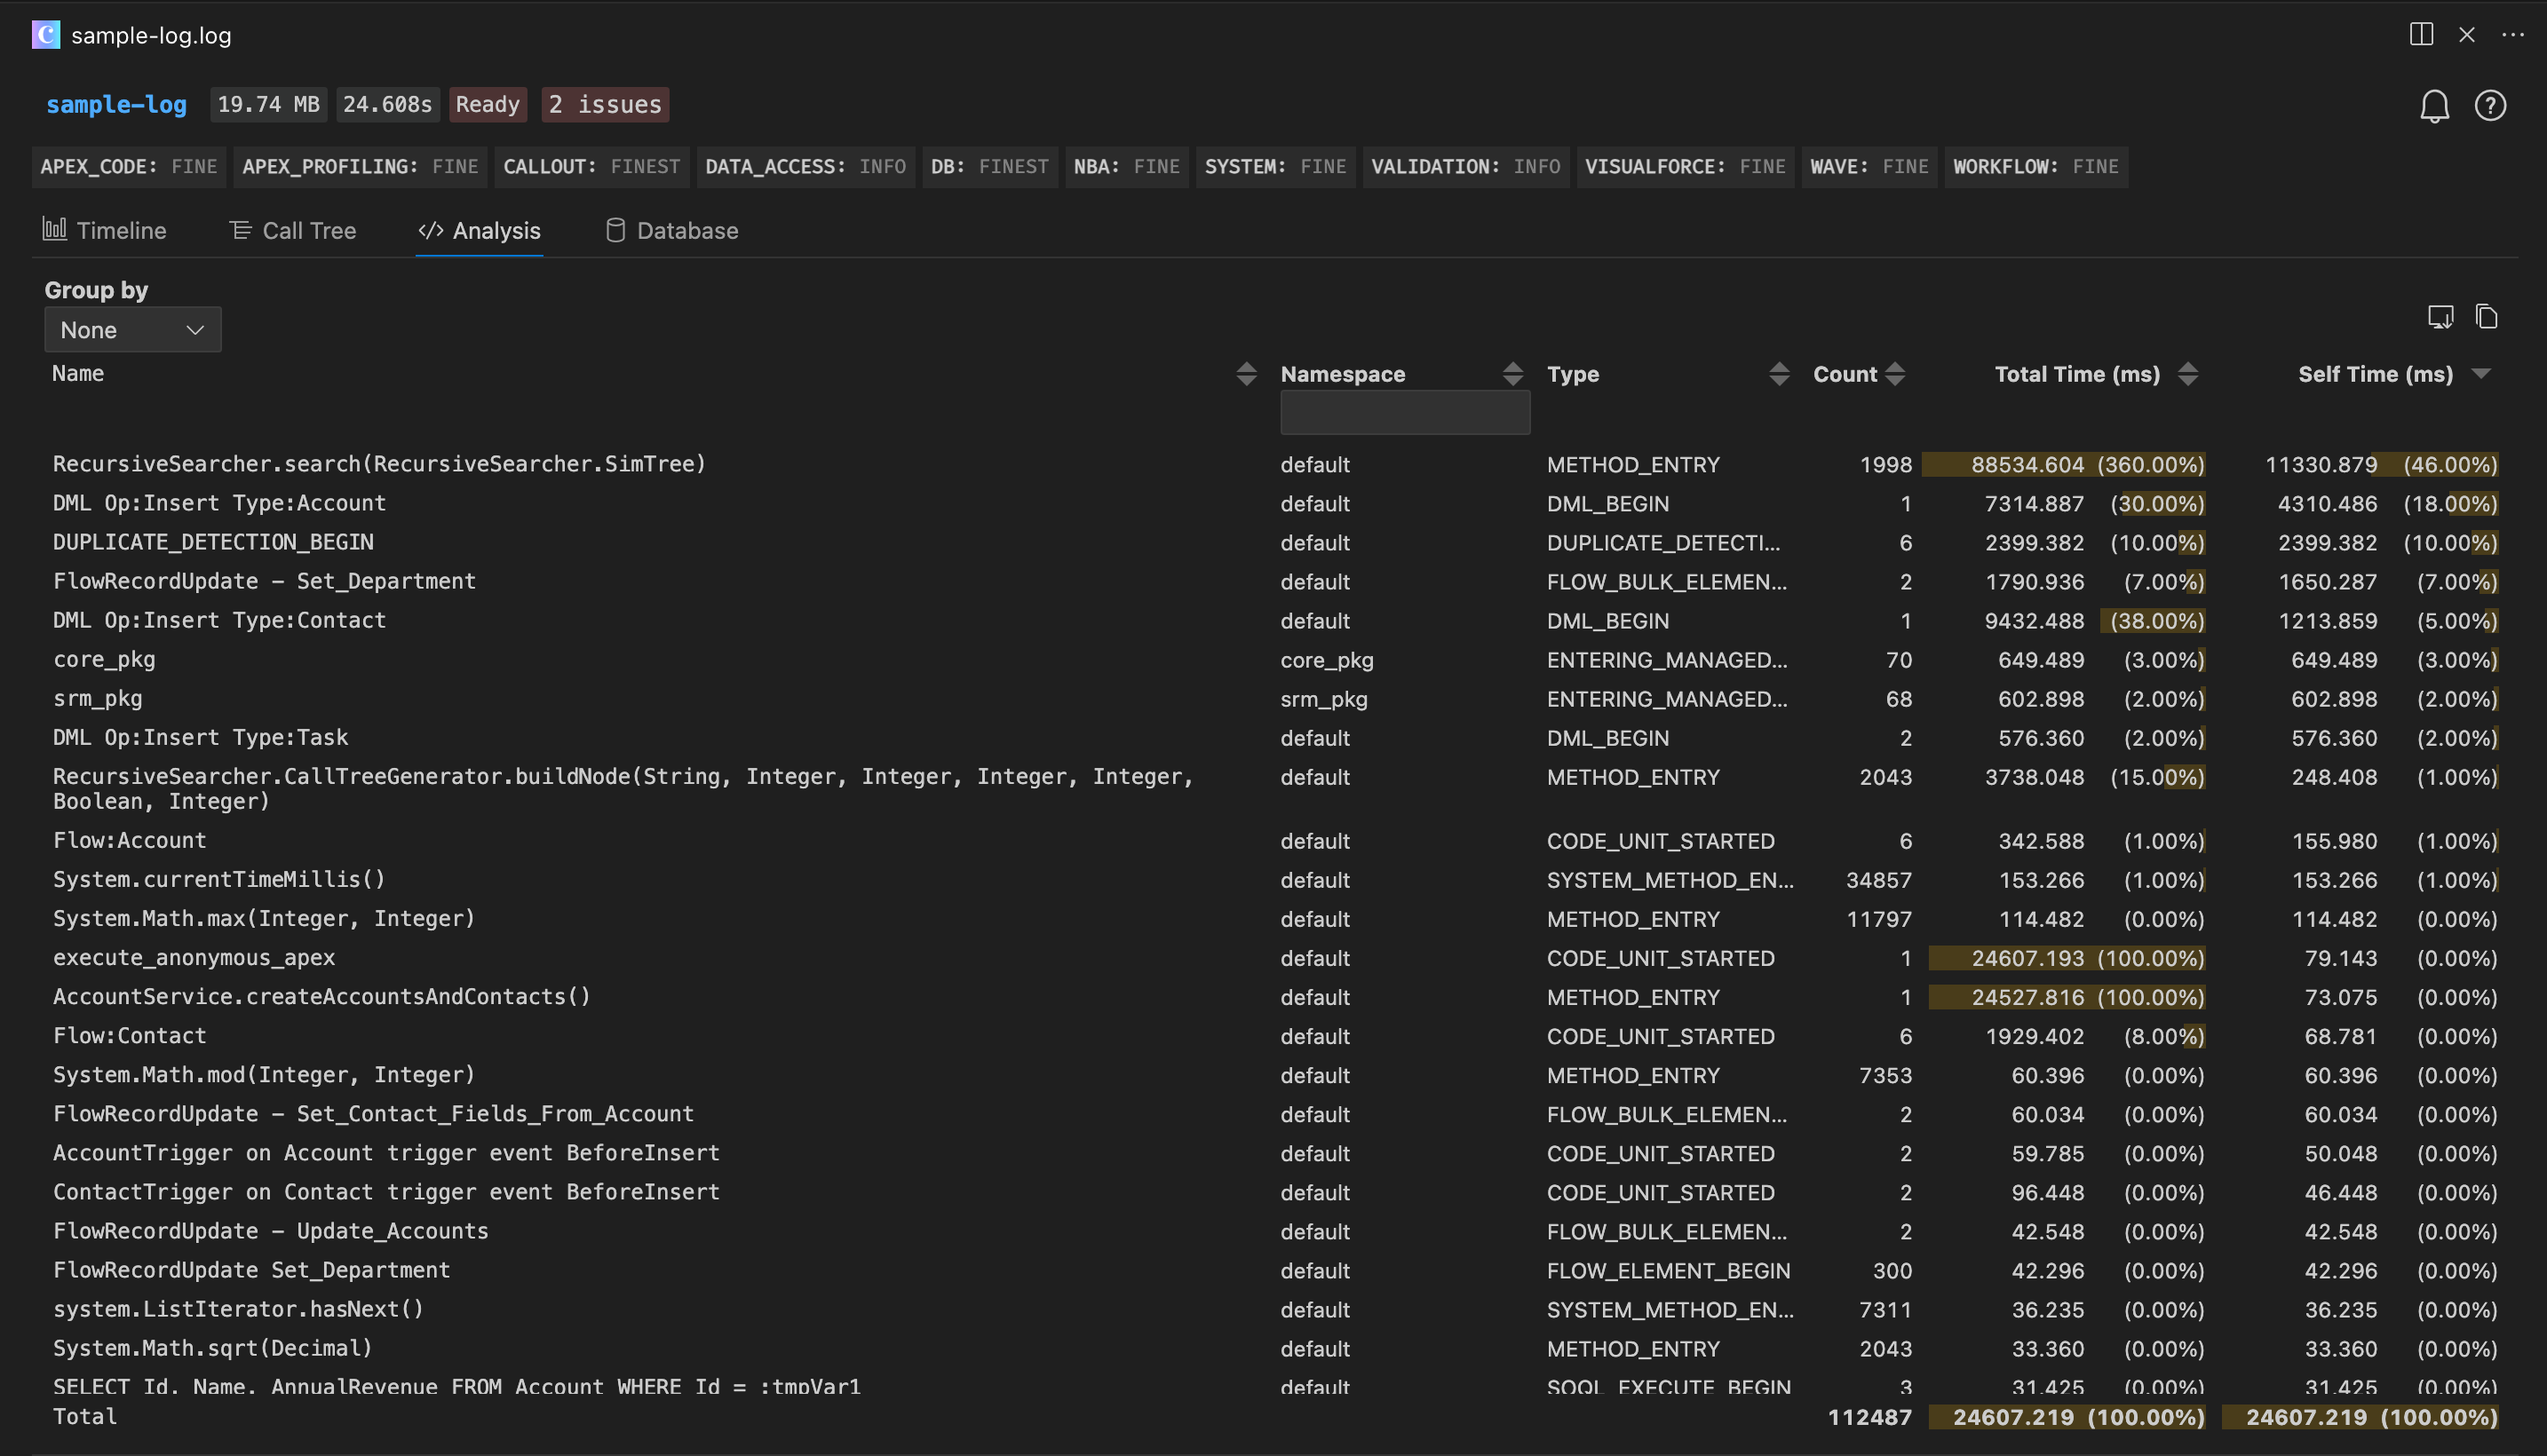Click Self Time descending sort arrow
Viewport: 2547px width, 1456px height.
(2480, 374)
